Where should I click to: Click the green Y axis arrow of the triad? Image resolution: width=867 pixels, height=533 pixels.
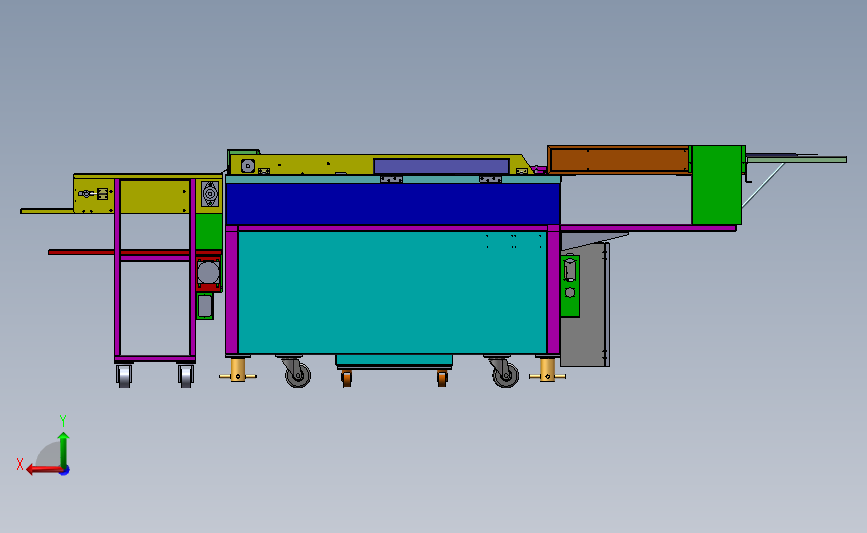(64, 449)
